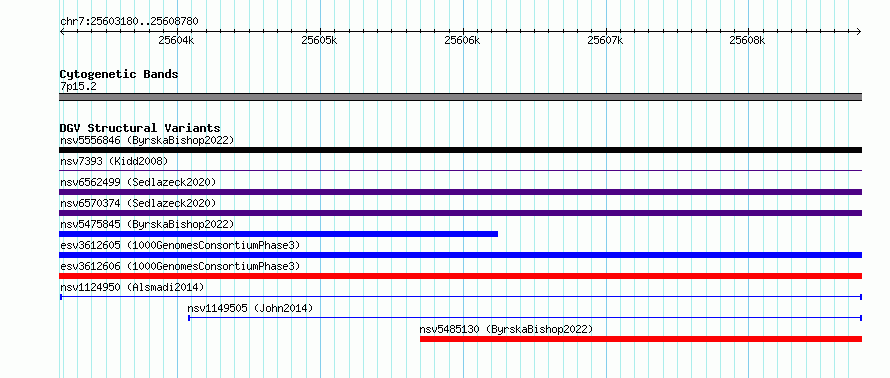This screenshot has height=378, width=890.
Task: Open variant nsv5556846 (ByrskaBishop2022) label
Action: coord(147,140)
